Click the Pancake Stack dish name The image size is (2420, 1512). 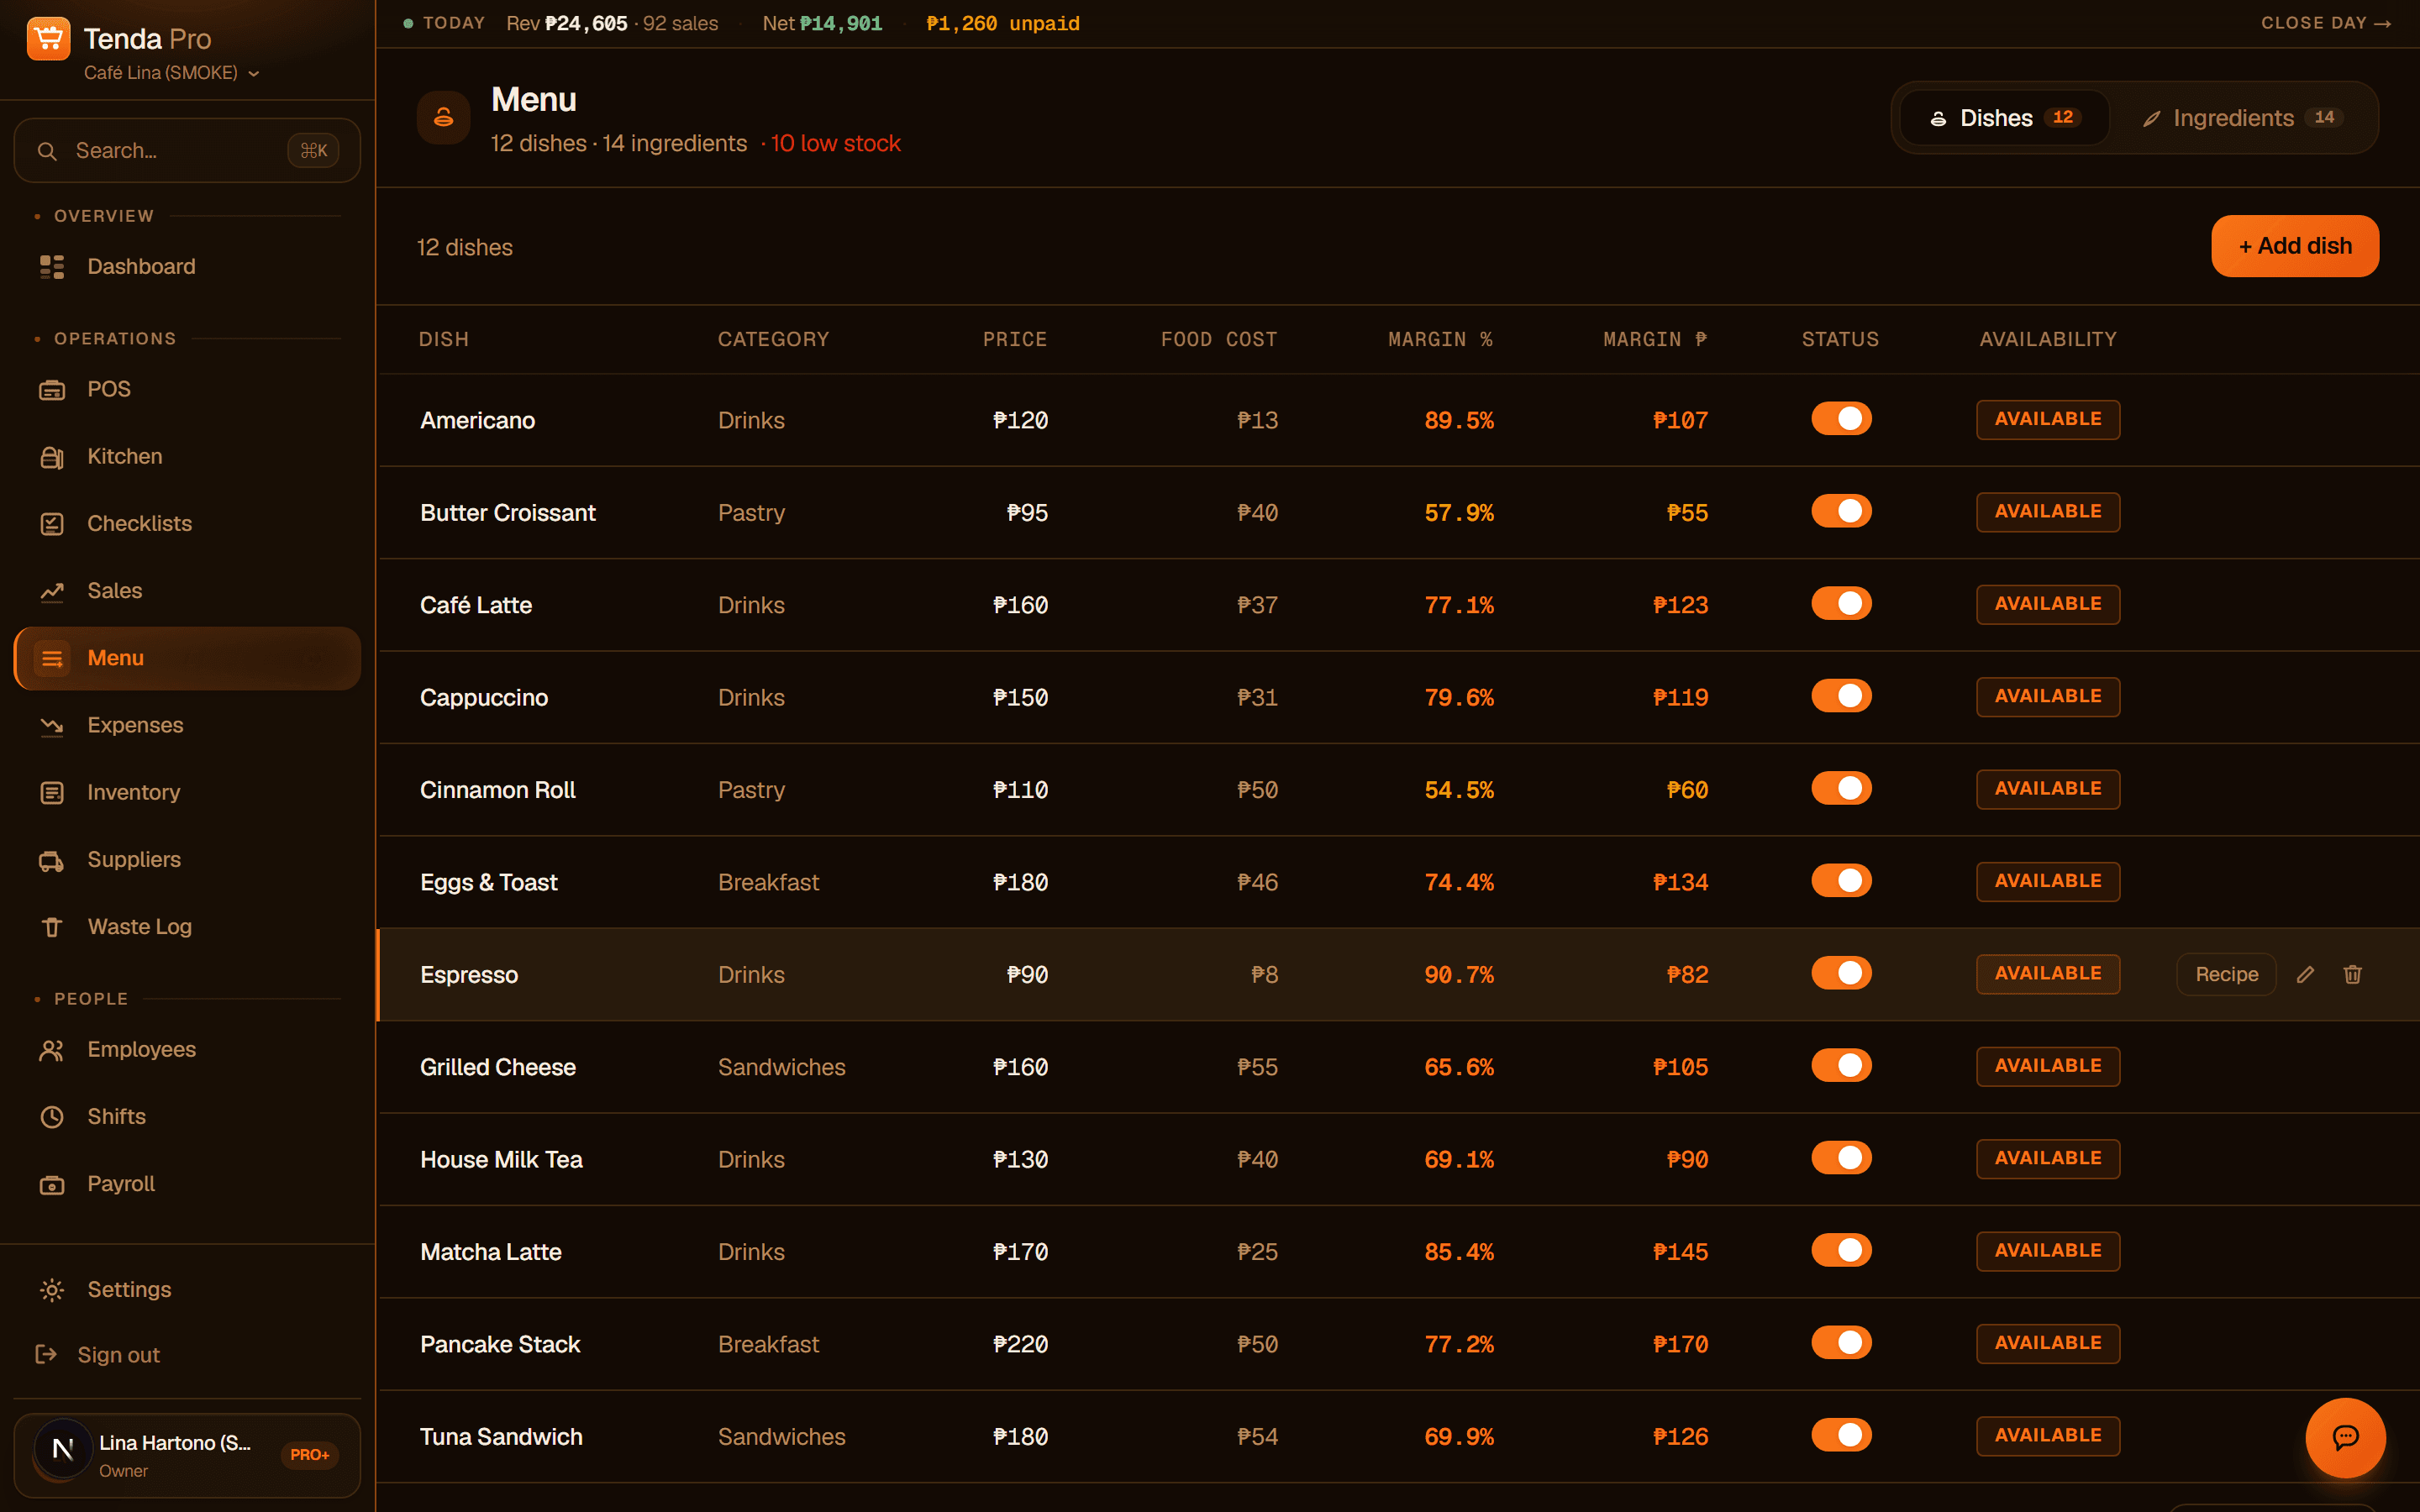[500, 1344]
